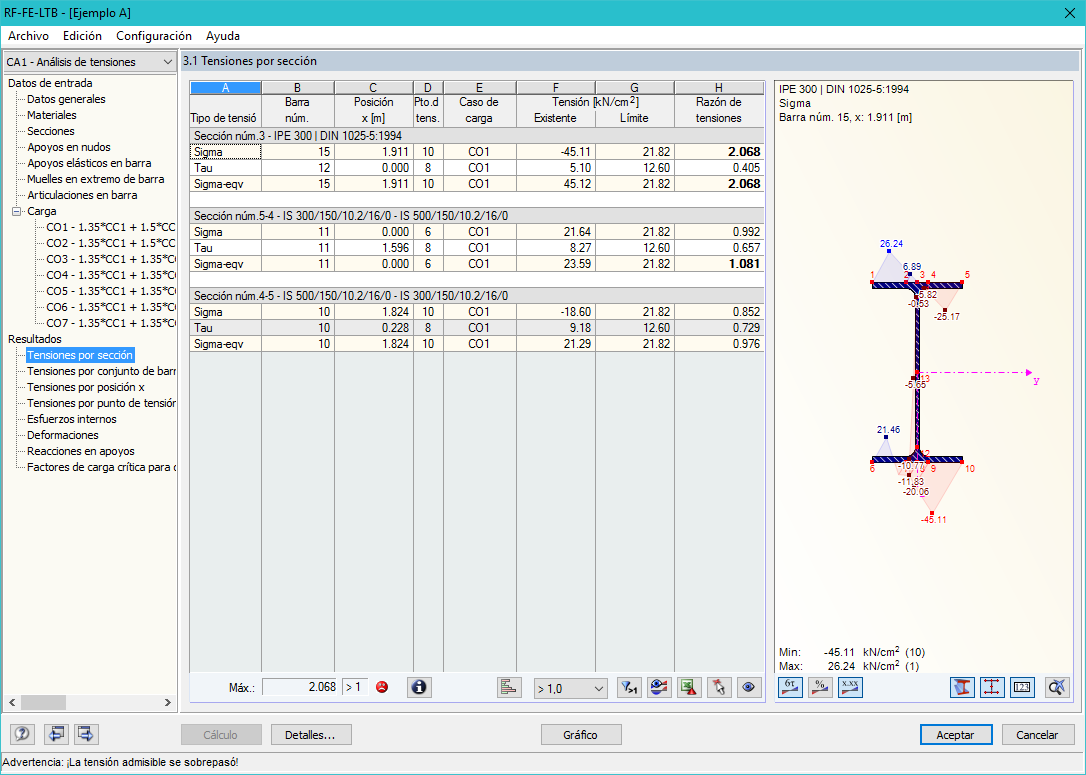The width and height of the screenshot is (1086, 775).
Task: Click the red sad-face warning icon
Action: [382, 687]
